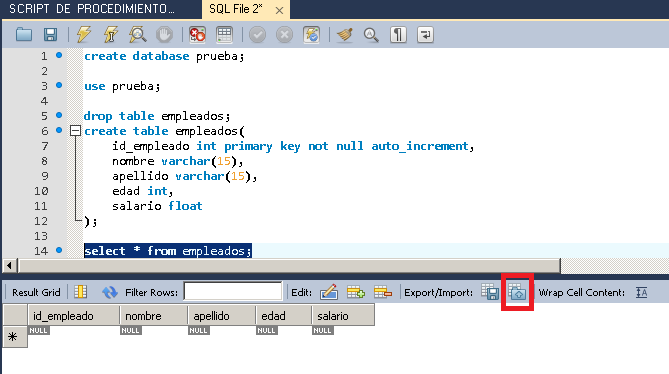Screen dimensions: 669x374
Task: Click the NULL cell under salario
Action: click(322, 331)
